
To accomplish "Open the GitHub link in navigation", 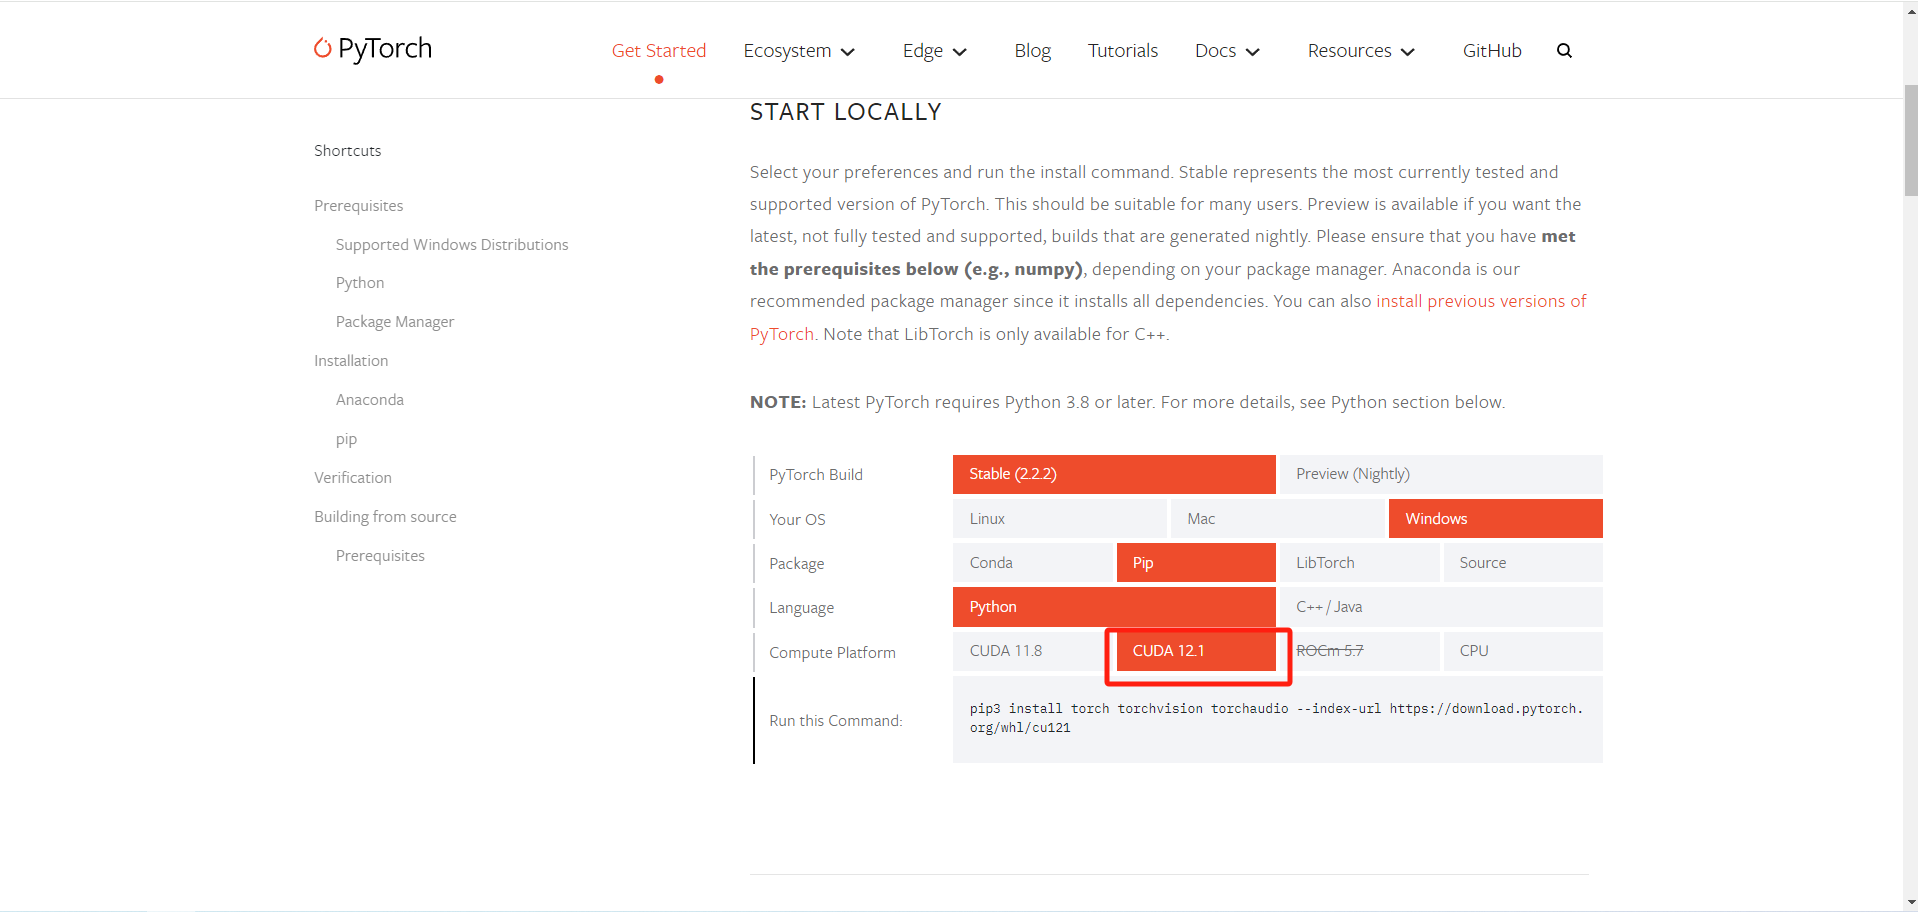I will pyautogui.click(x=1492, y=51).
